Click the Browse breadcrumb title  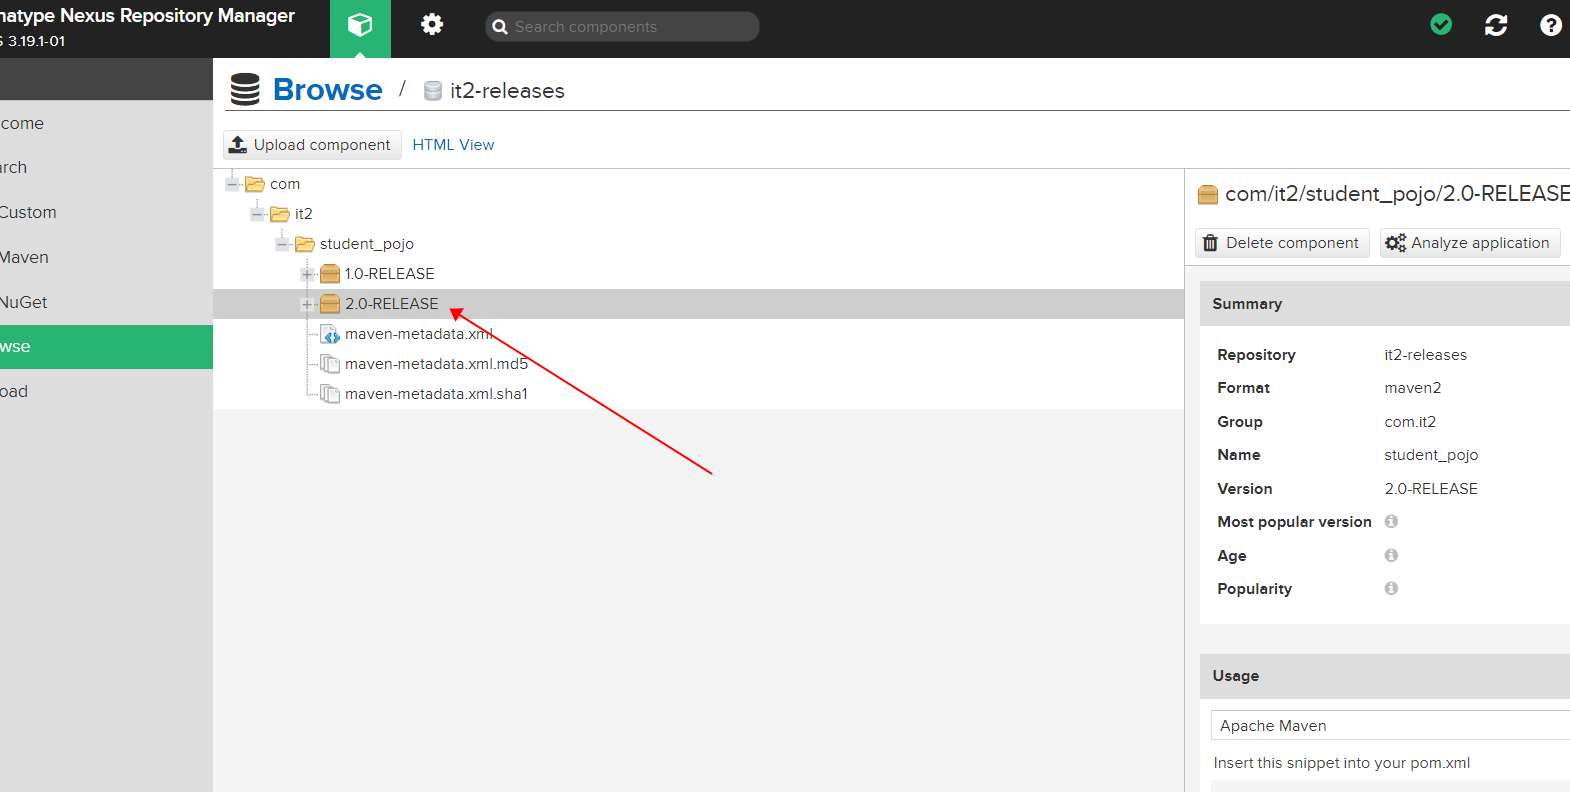(328, 90)
